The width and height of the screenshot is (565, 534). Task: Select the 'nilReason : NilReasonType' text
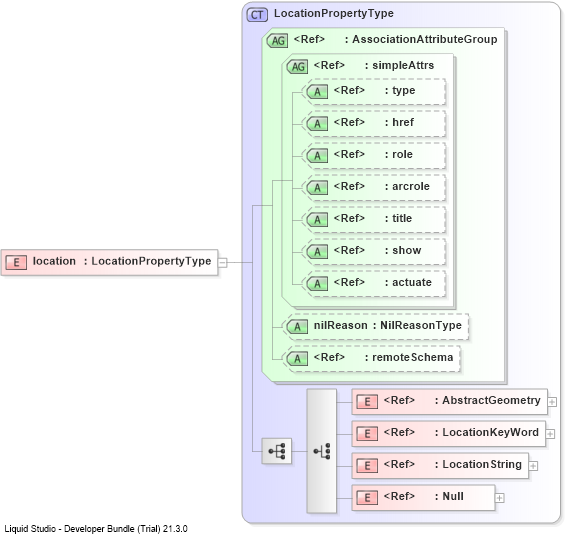tap(387, 325)
